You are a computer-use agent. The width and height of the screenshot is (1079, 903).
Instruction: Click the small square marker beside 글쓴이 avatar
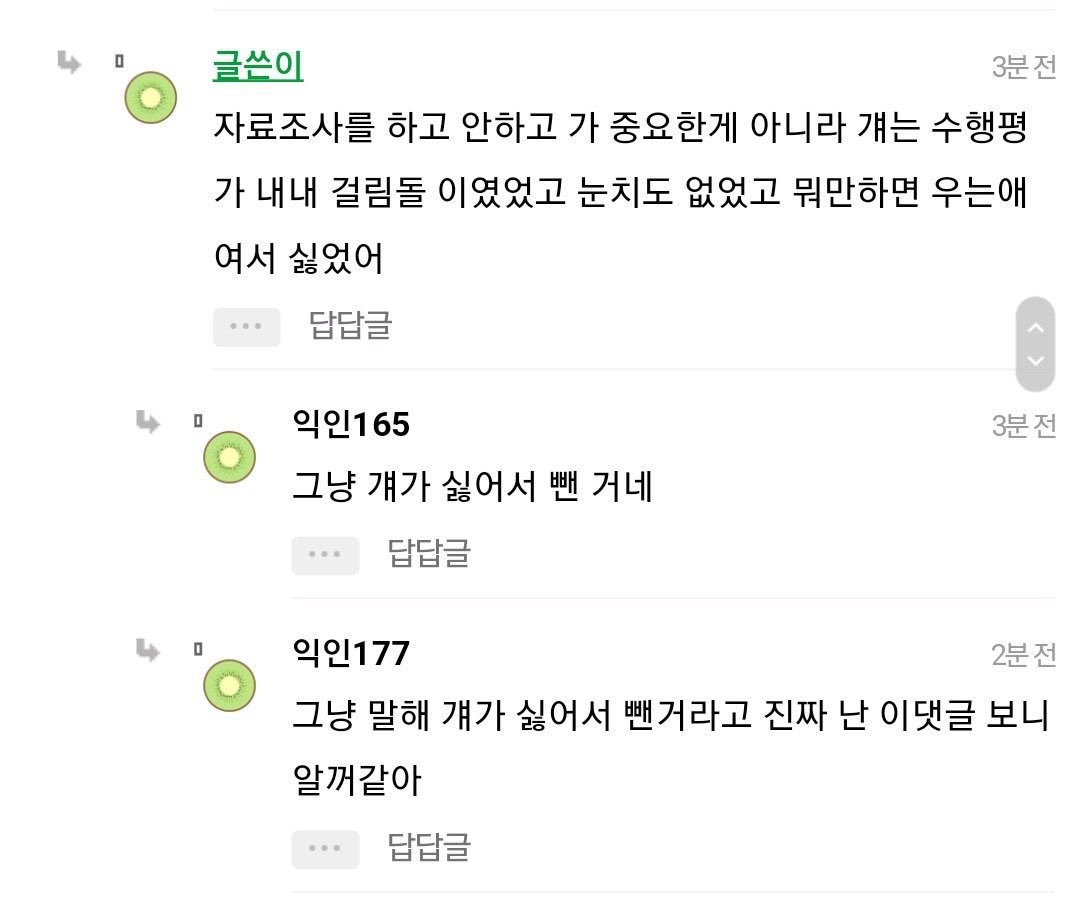point(119,61)
